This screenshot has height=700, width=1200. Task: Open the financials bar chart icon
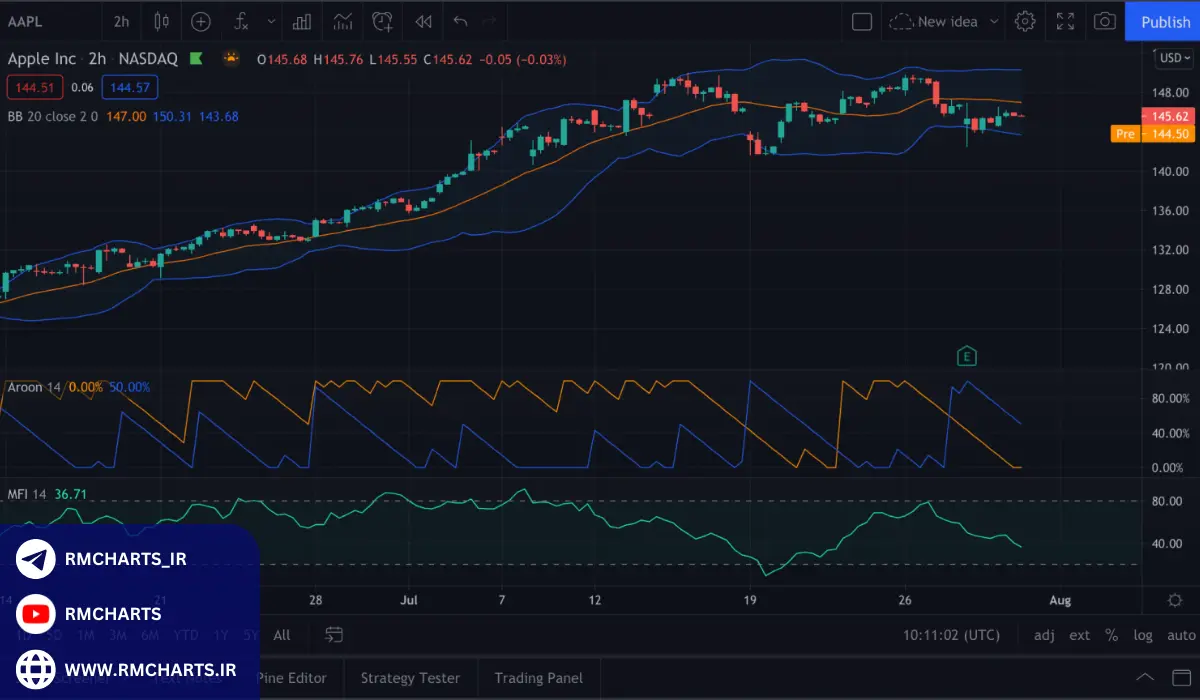coord(301,21)
